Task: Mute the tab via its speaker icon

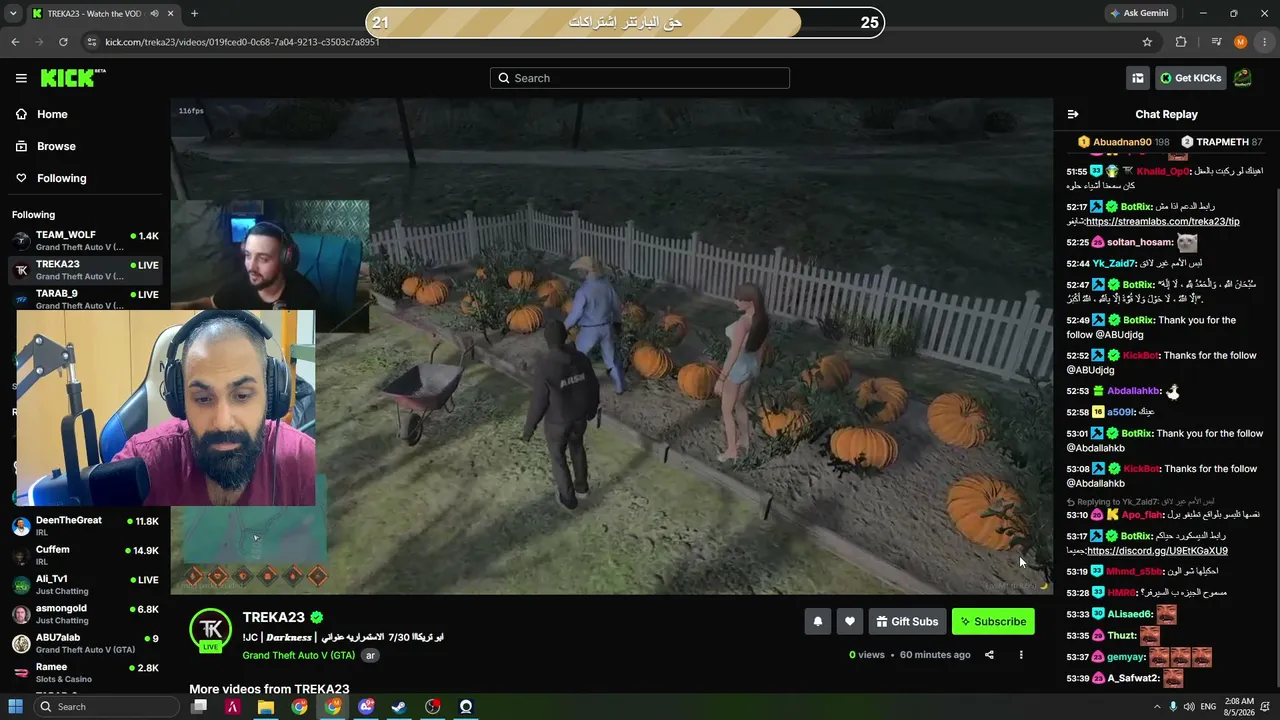Action: 154,13
